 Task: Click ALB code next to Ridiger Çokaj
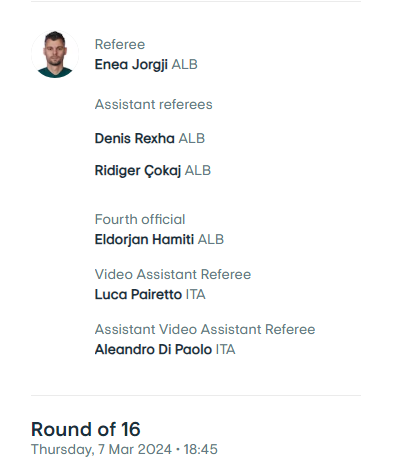click(x=198, y=171)
